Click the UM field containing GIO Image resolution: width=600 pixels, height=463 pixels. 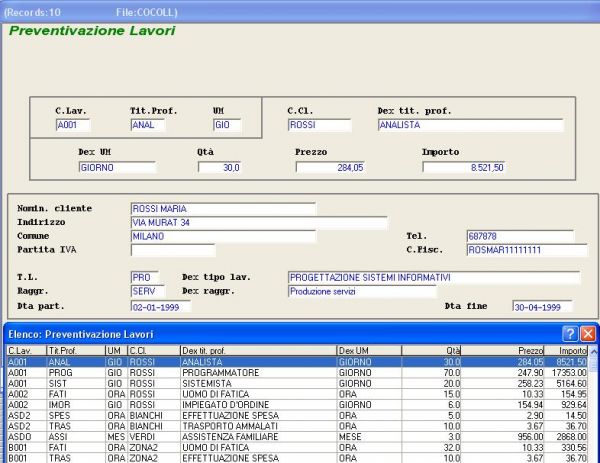227,125
